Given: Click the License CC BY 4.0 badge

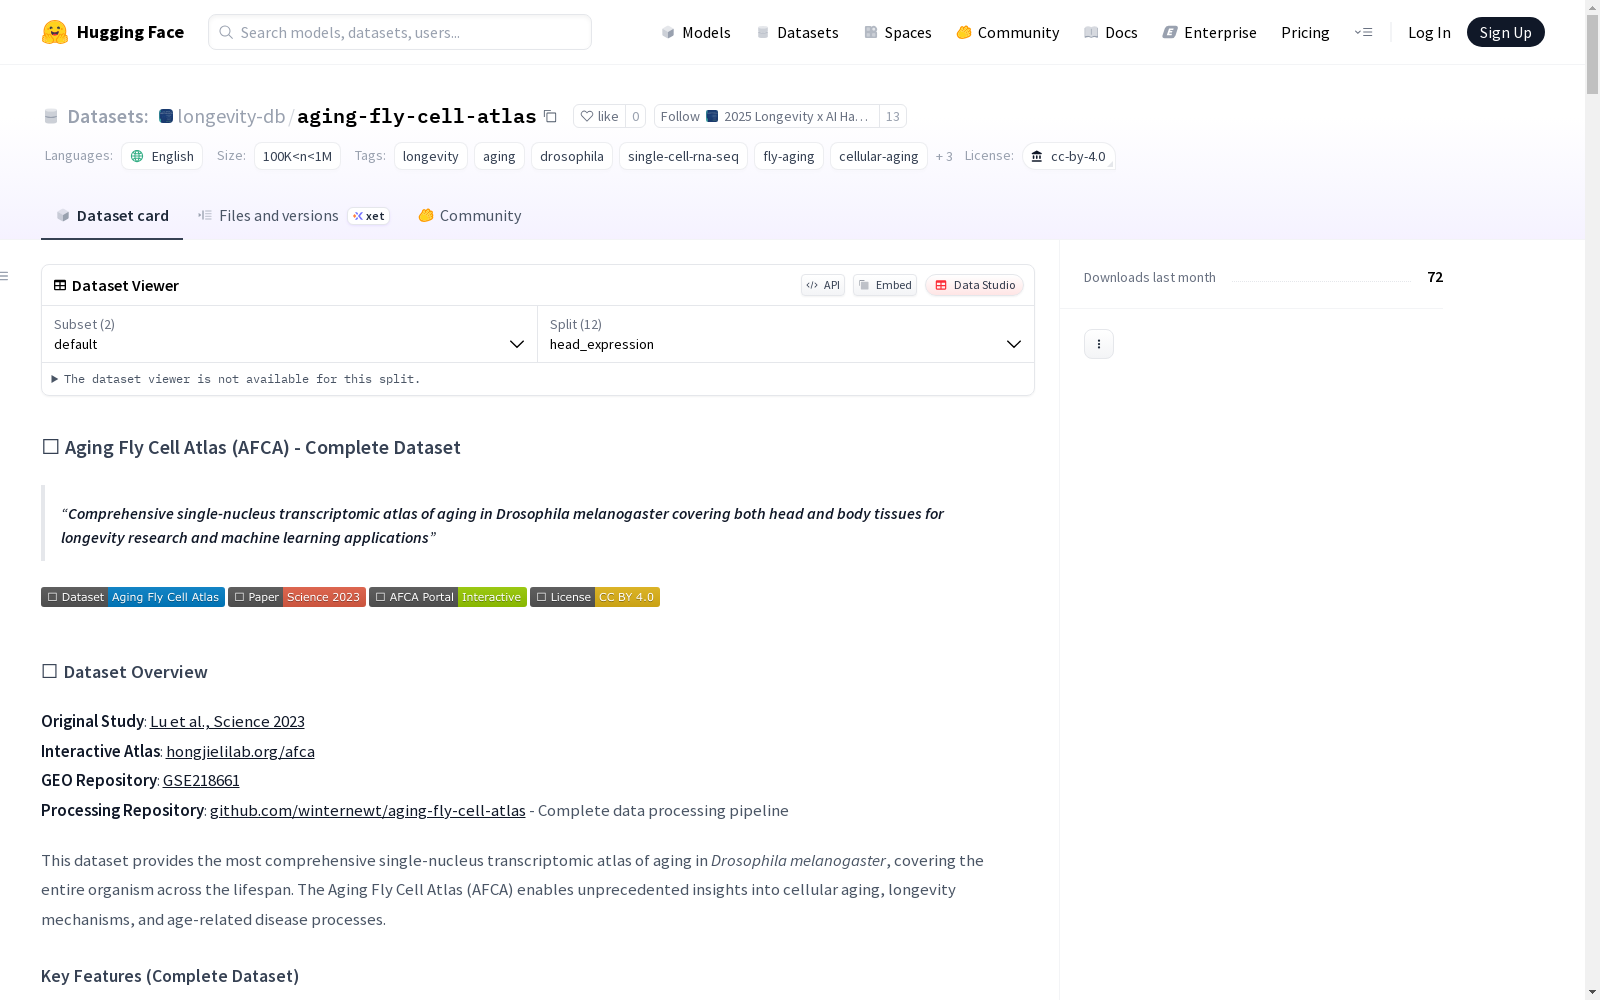Looking at the screenshot, I should (x=595, y=597).
